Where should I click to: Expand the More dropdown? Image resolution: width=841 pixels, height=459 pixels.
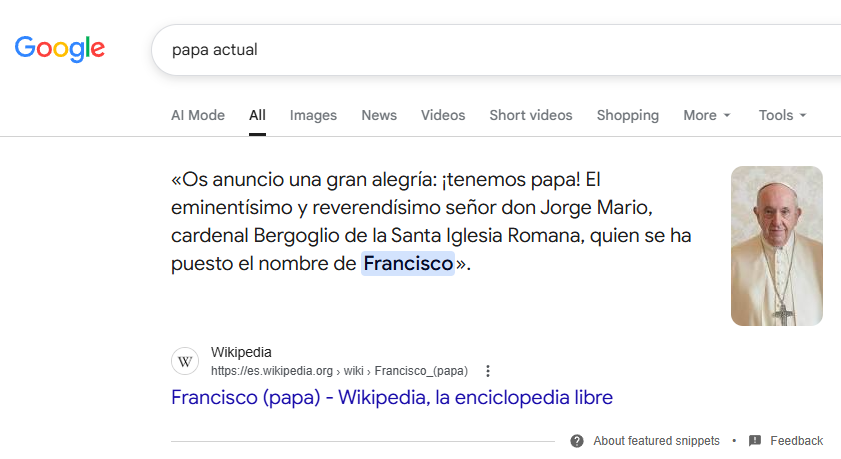707,115
